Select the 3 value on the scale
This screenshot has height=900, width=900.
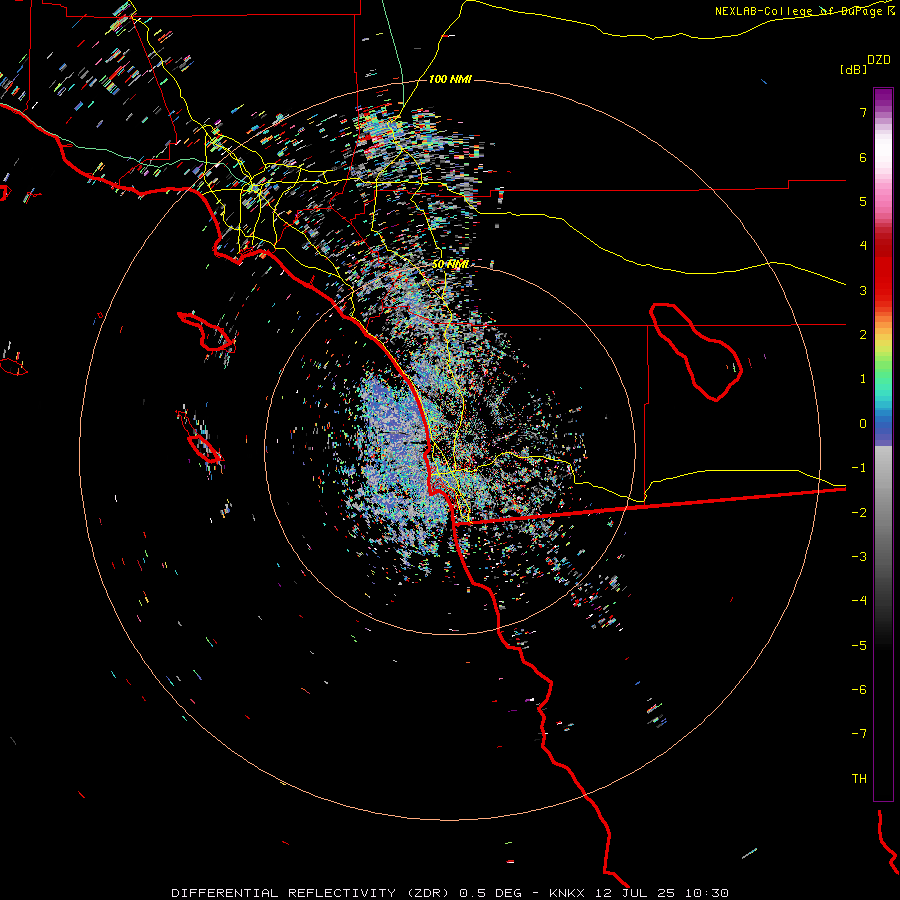tap(863, 290)
